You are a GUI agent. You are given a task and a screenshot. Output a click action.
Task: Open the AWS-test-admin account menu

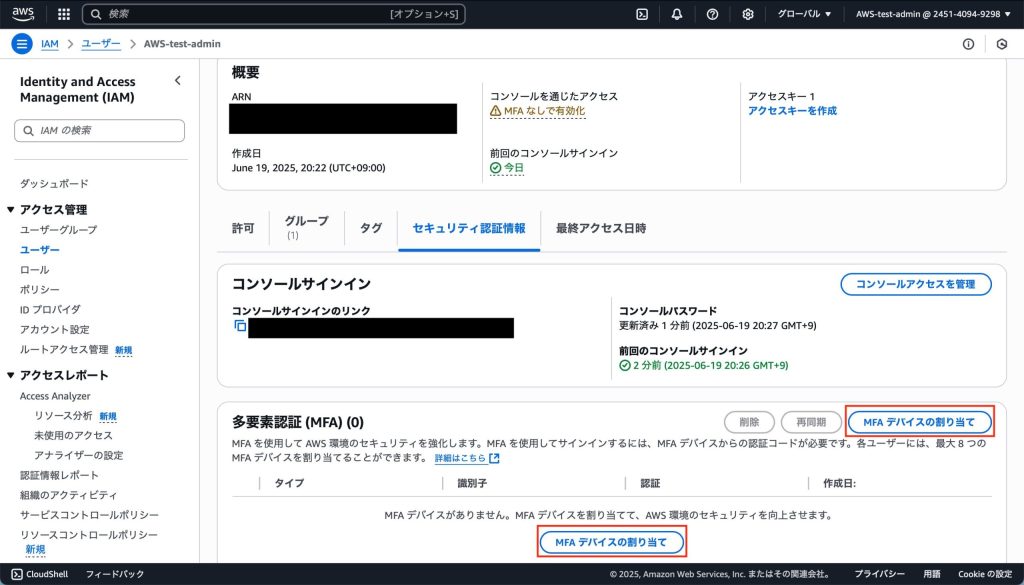933,14
